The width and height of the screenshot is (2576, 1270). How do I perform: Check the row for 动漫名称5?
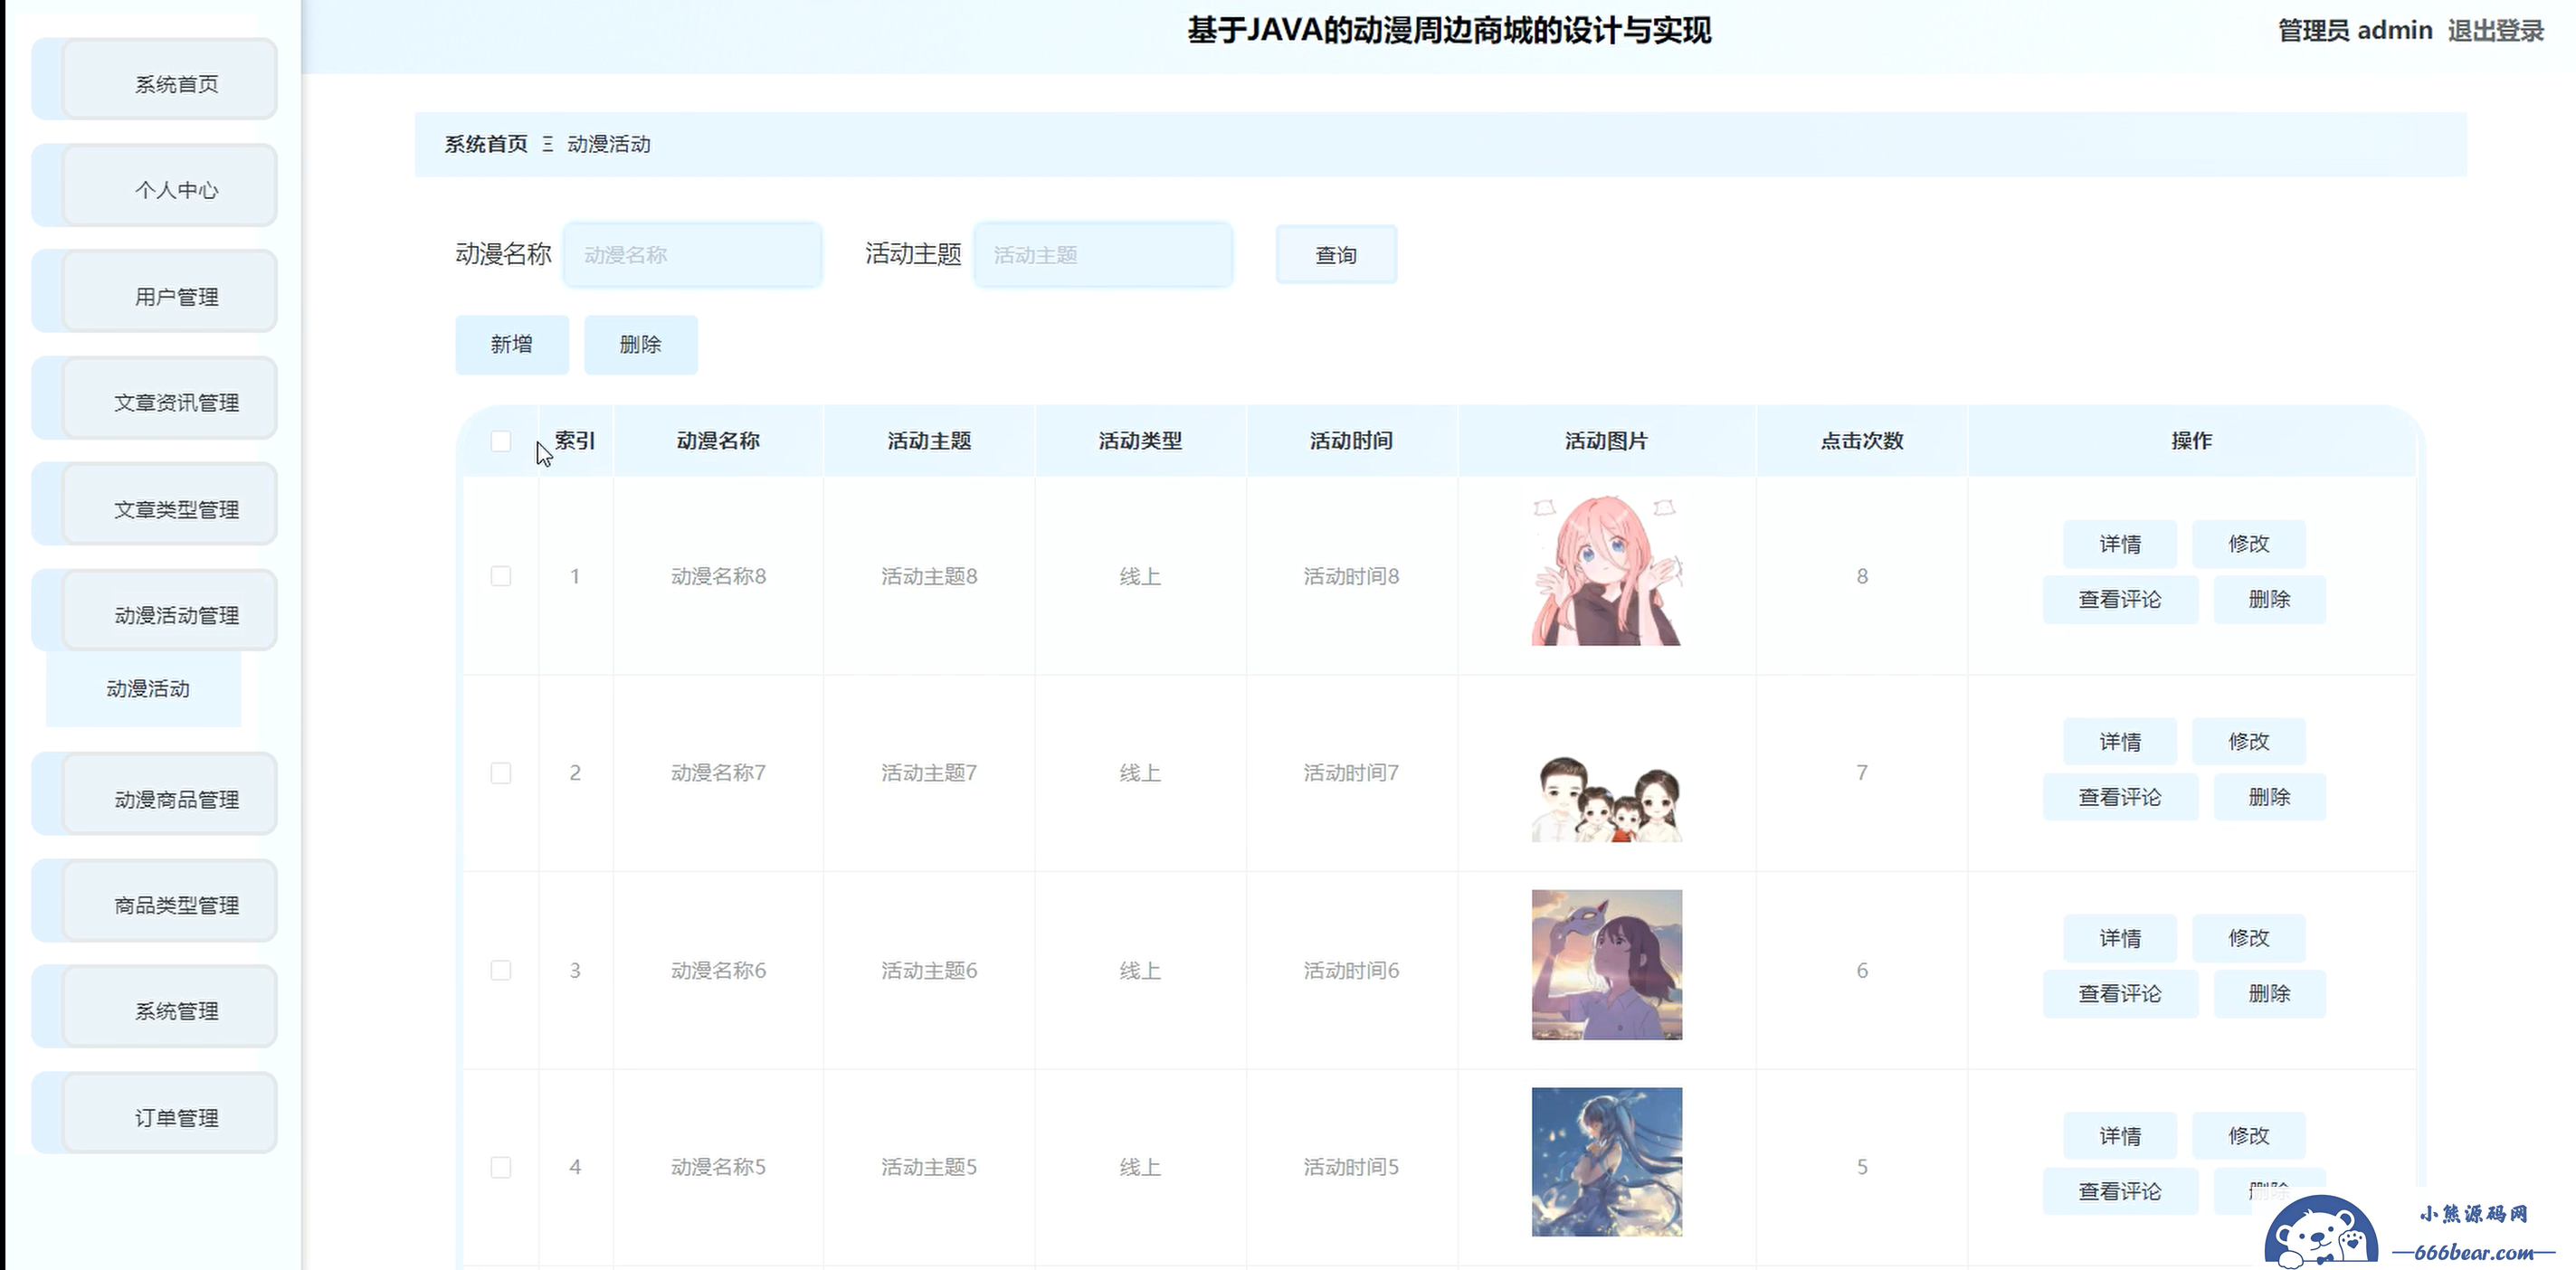point(501,1167)
